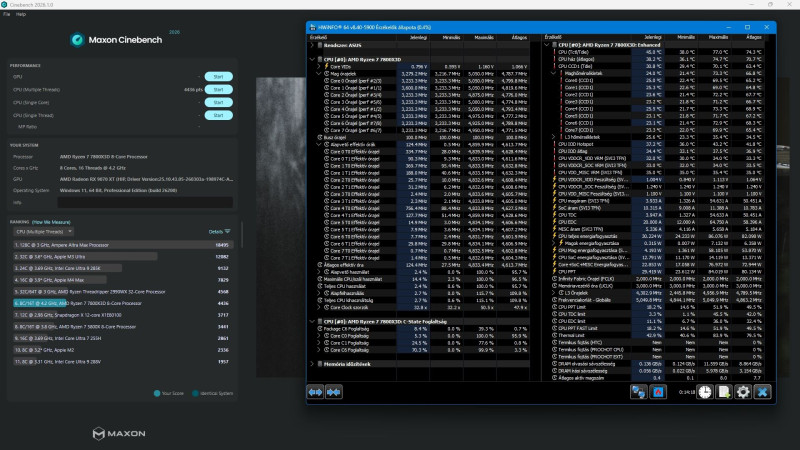
Task: Select the Apple M3 Ultra ranking entry
Action: 121,257
